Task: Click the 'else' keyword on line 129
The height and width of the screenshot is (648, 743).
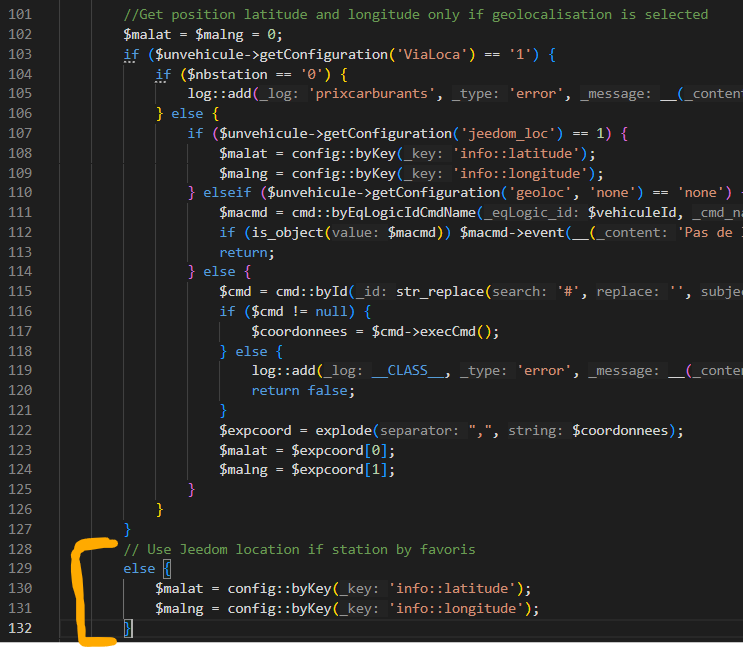Action: [139, 569]
